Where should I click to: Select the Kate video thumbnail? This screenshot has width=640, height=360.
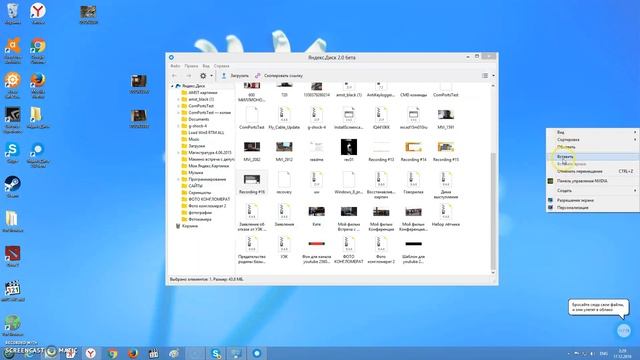pyautogui.click(x=316, y=215)
